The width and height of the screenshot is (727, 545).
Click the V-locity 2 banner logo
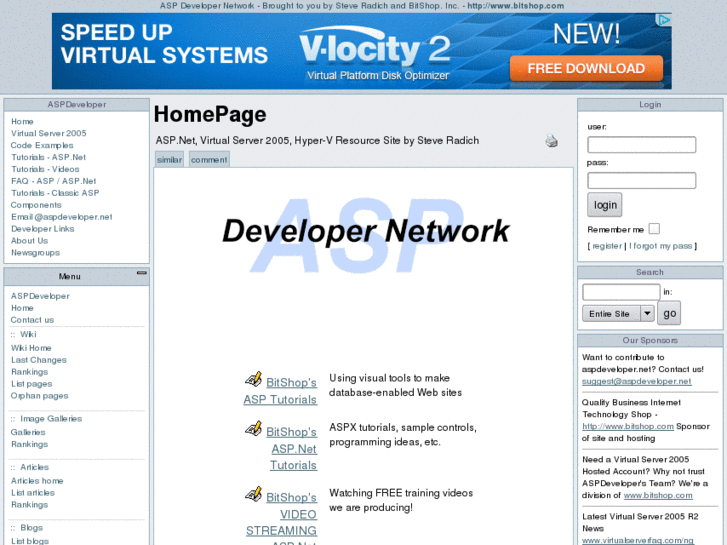(x=375, y=46)
